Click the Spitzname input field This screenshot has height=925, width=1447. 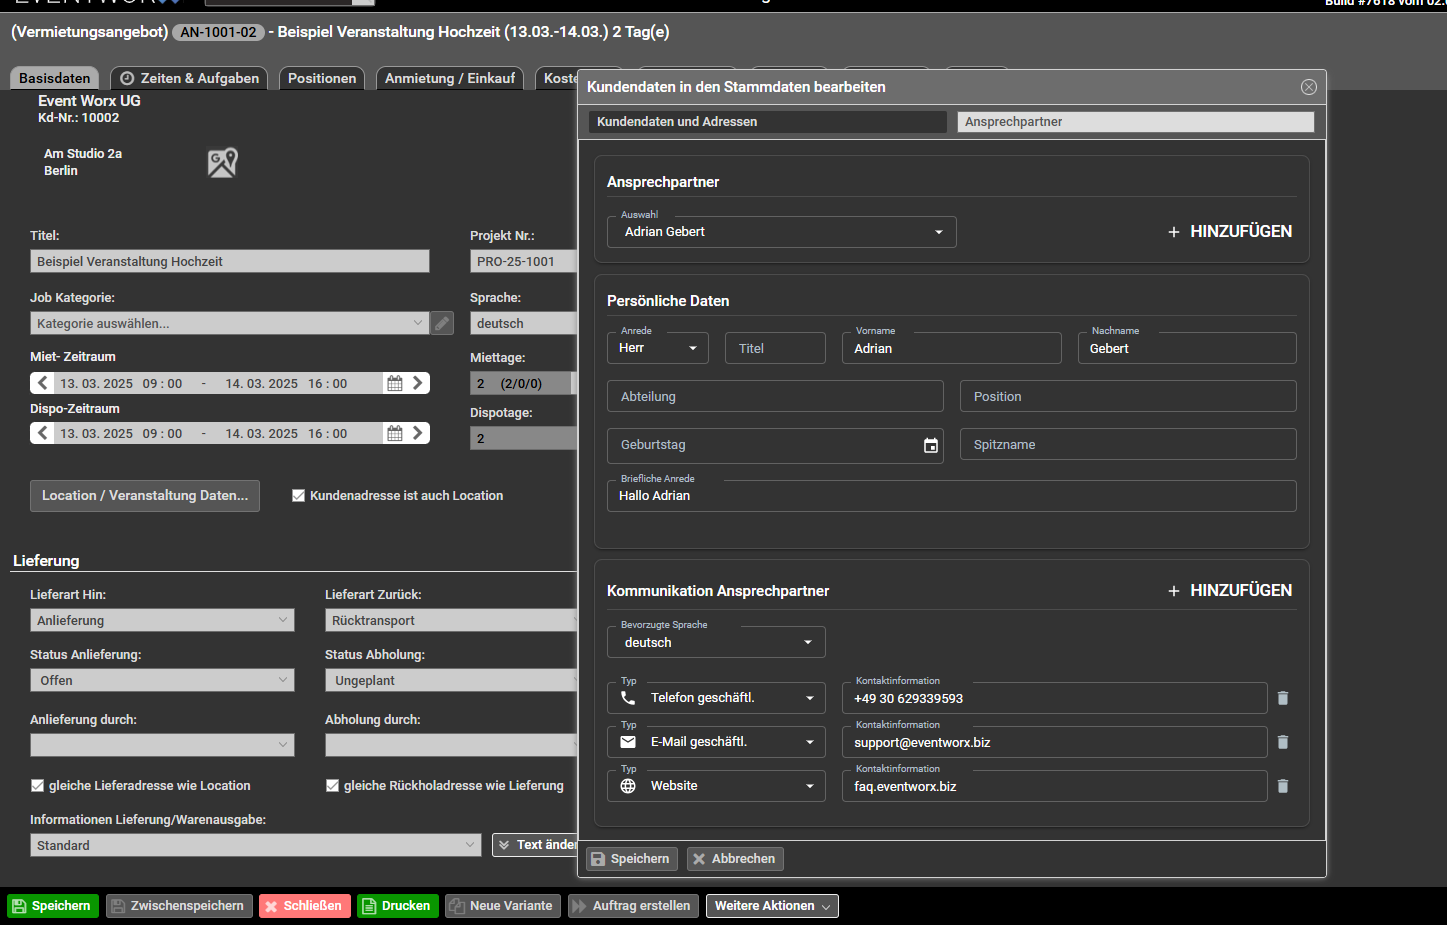click(x=1128, y=444)
